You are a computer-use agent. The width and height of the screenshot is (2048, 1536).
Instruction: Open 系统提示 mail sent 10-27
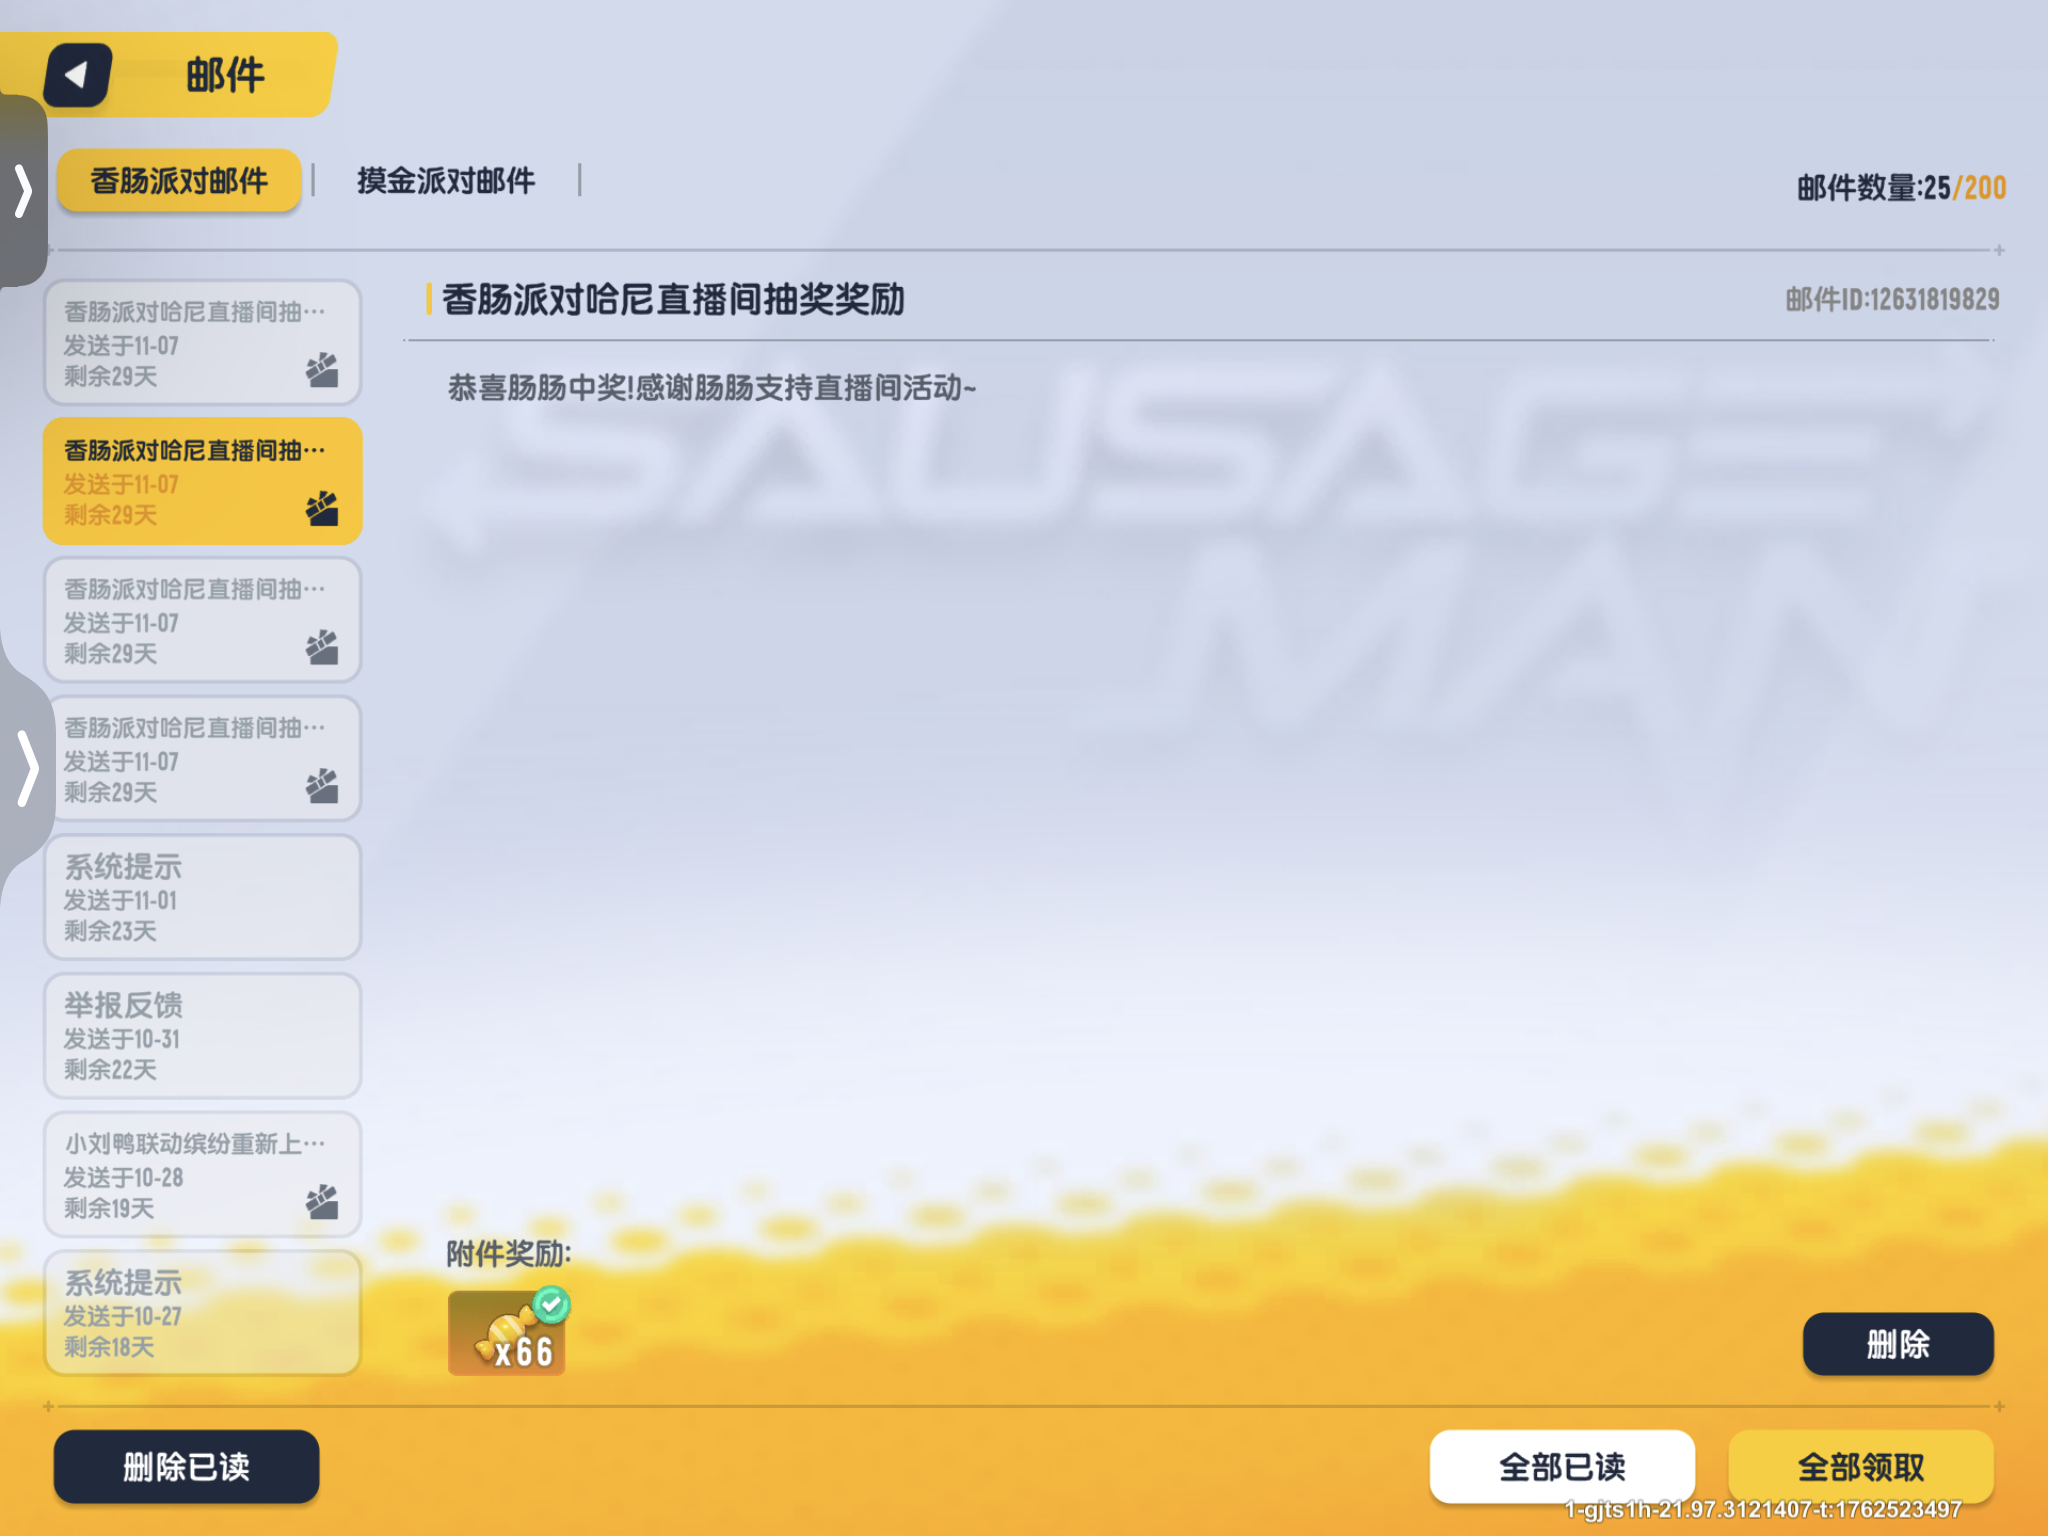click(201, 1313)
